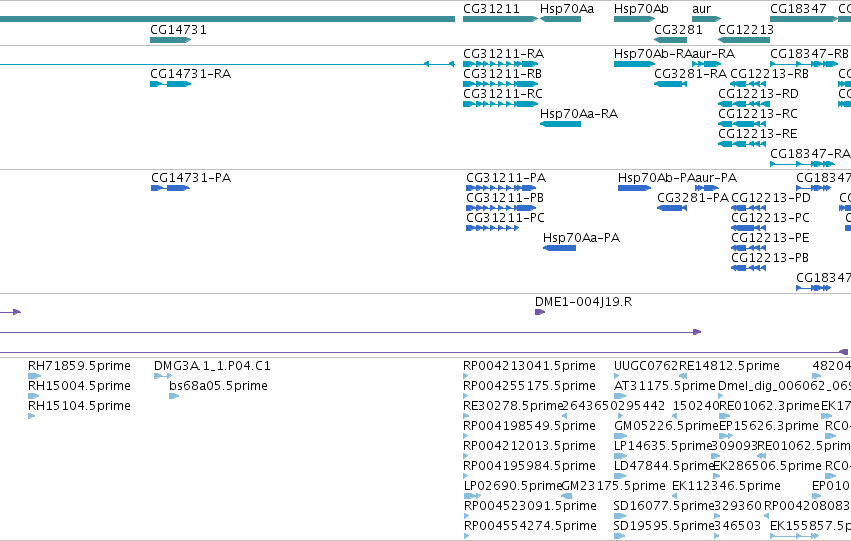Click the CG12213-PD protein label
The image size is (851, 541).
coord(771,198)
